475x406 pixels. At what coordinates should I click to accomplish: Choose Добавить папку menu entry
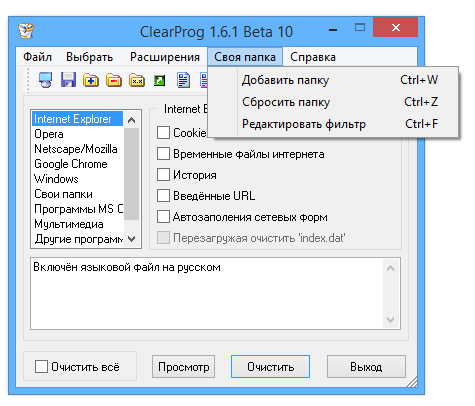333,80
